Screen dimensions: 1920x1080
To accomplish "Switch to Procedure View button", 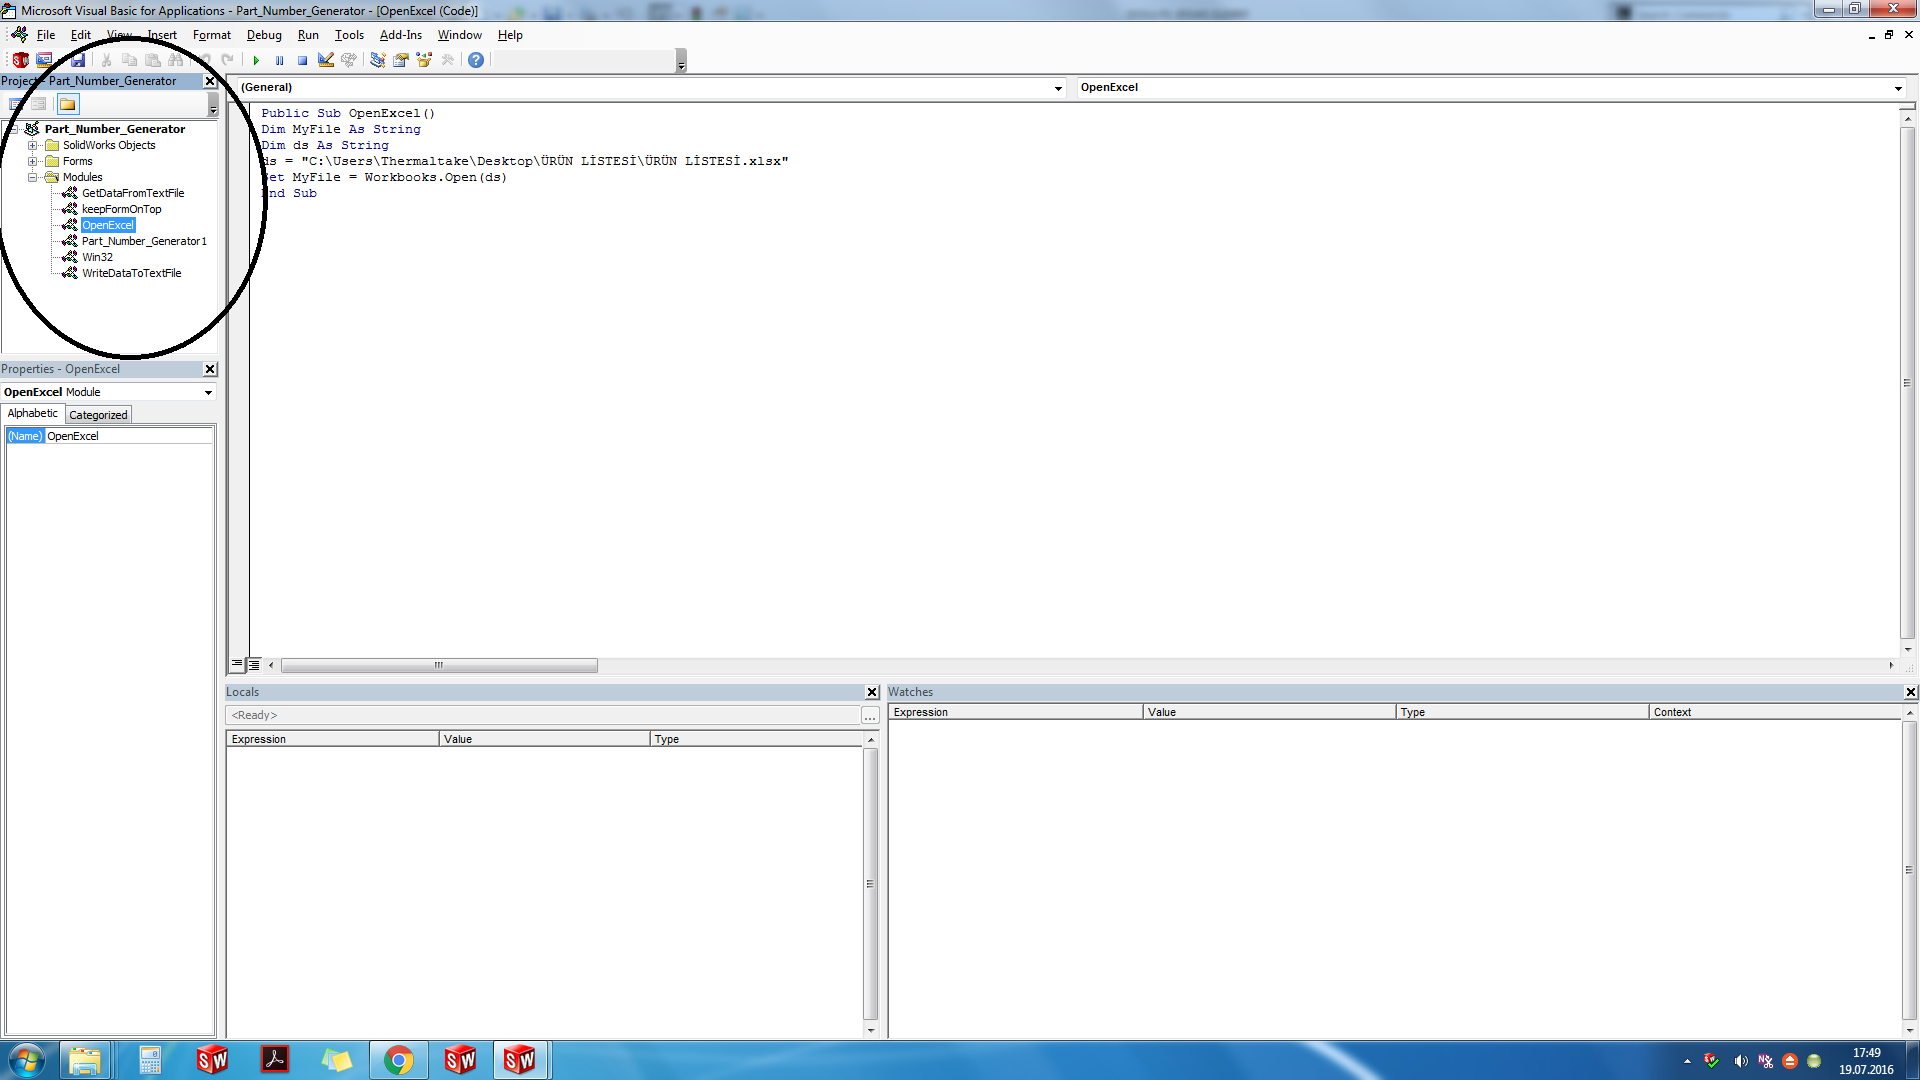I will click(x=238, y=665).
